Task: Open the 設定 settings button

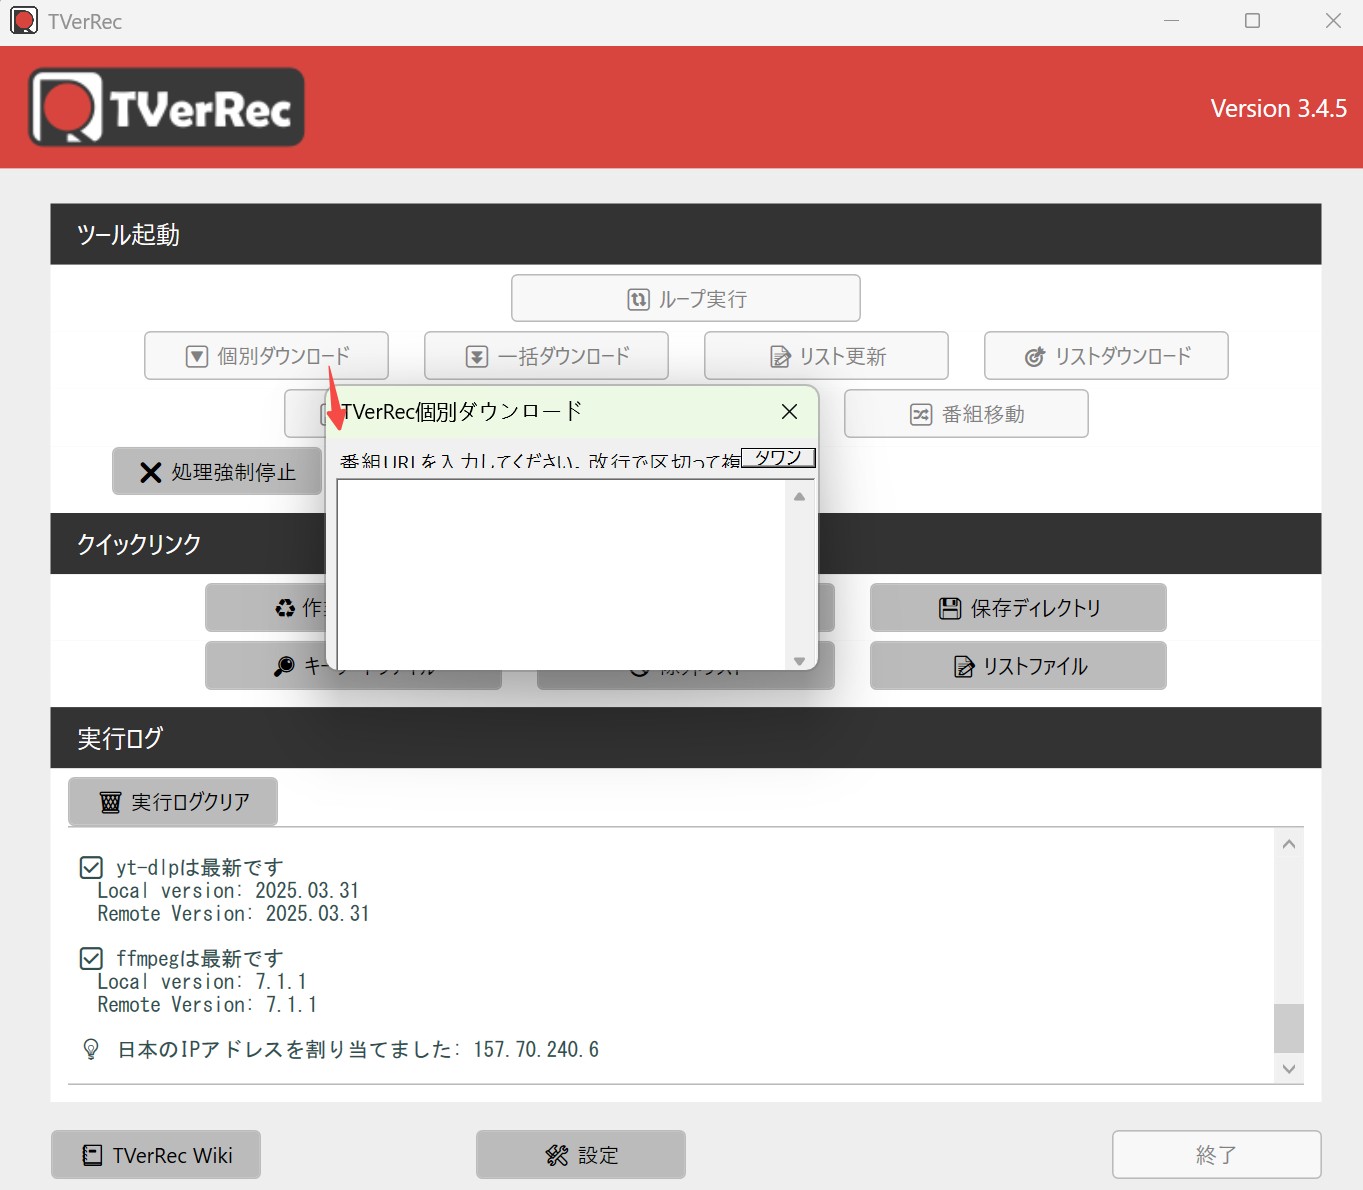Action: click(581, 1155)
